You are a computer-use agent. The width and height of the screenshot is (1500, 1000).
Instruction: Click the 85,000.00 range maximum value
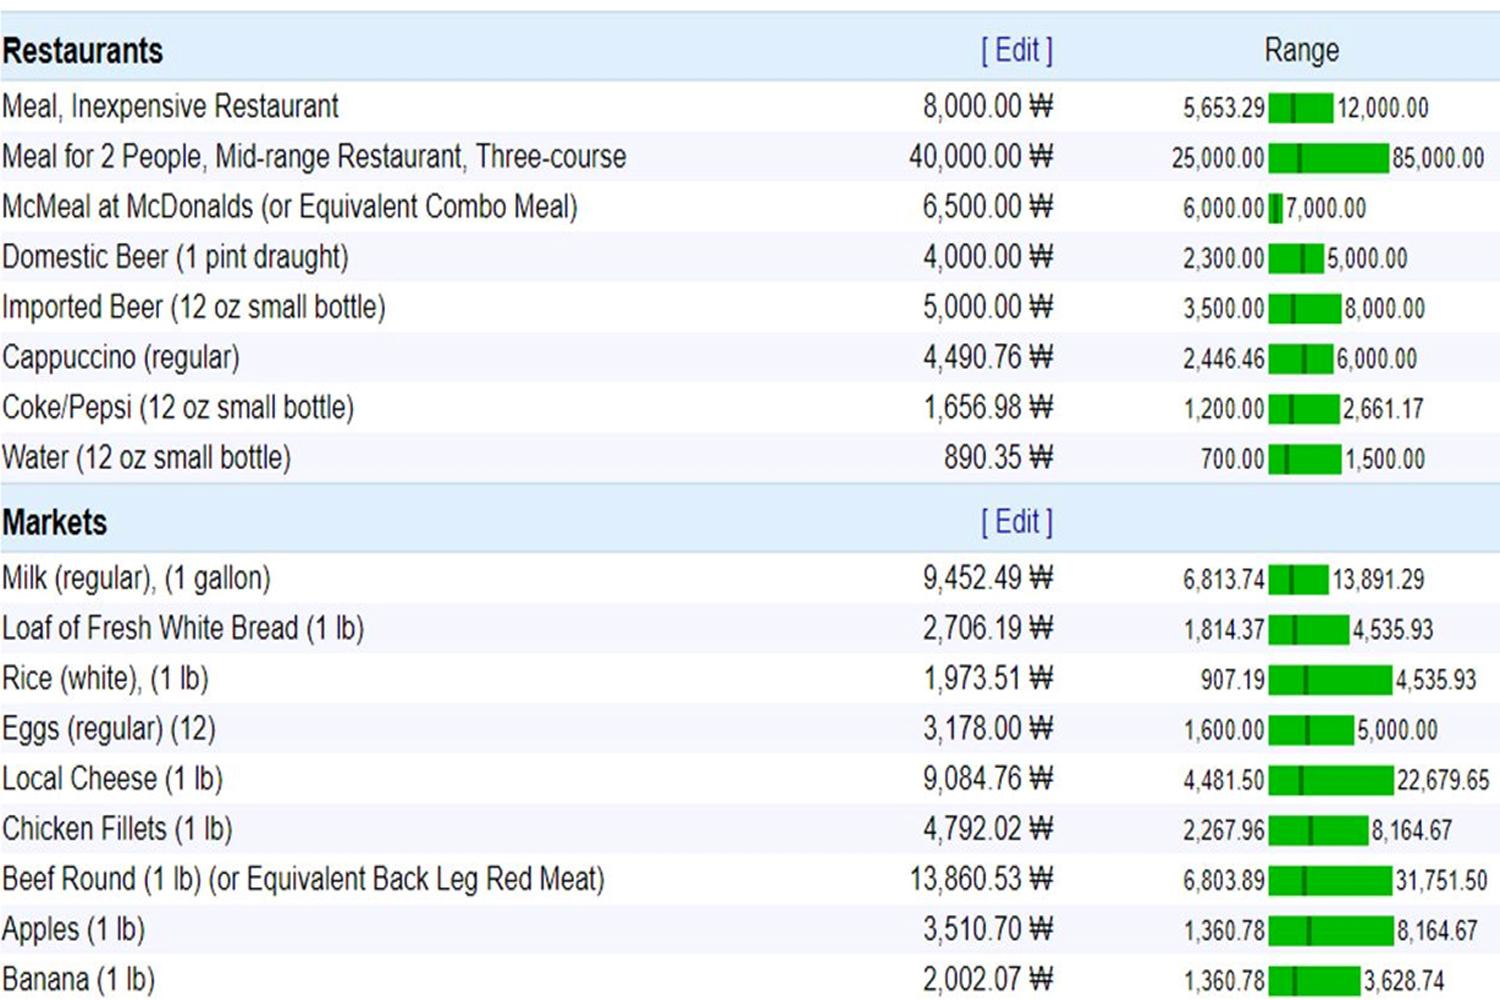[1438, 158]
